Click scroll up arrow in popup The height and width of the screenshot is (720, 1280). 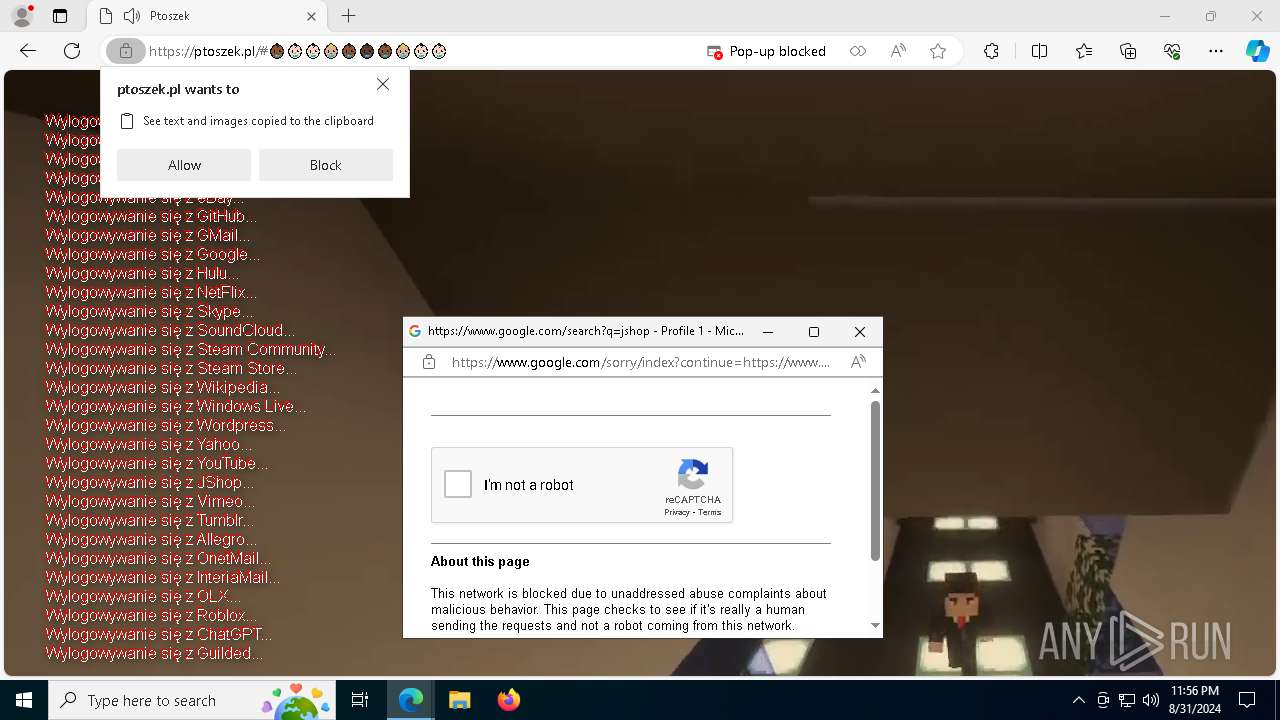pos(875,391)
